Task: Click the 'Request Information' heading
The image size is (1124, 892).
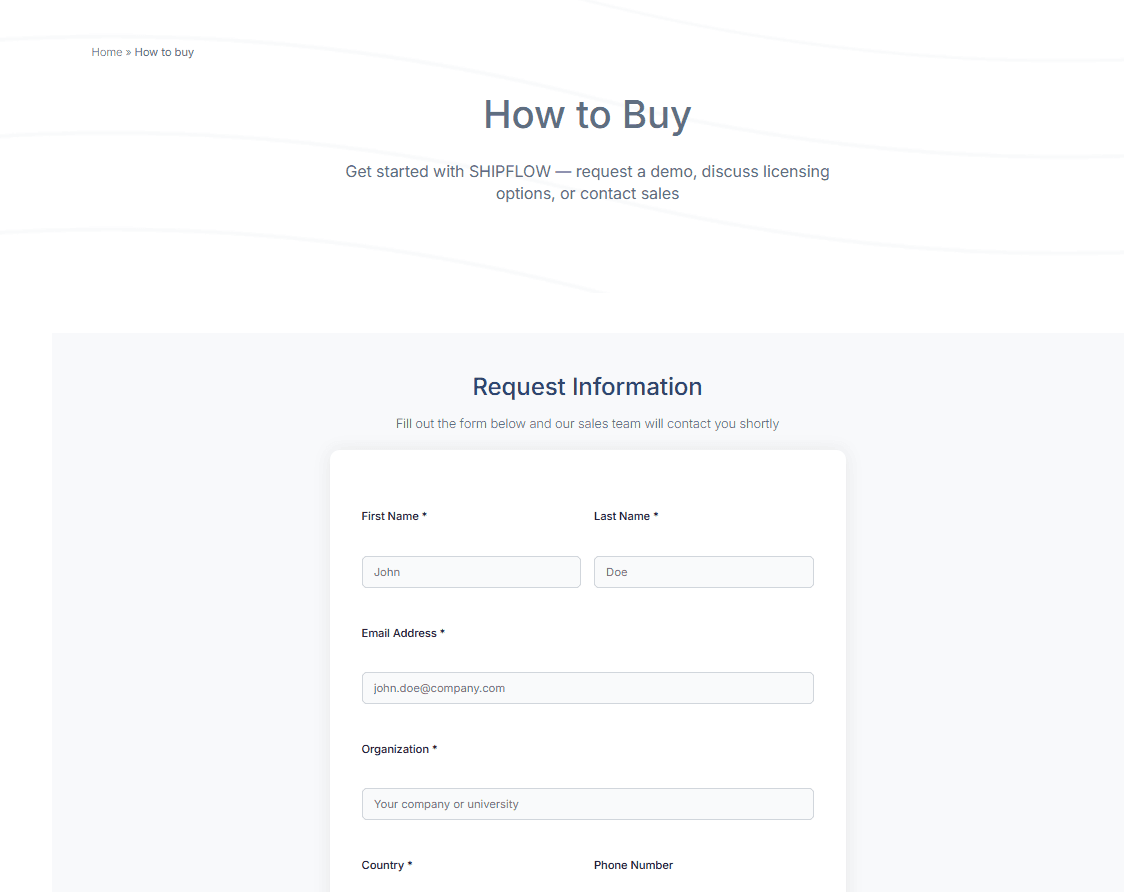Action: [x=587, y=387]
